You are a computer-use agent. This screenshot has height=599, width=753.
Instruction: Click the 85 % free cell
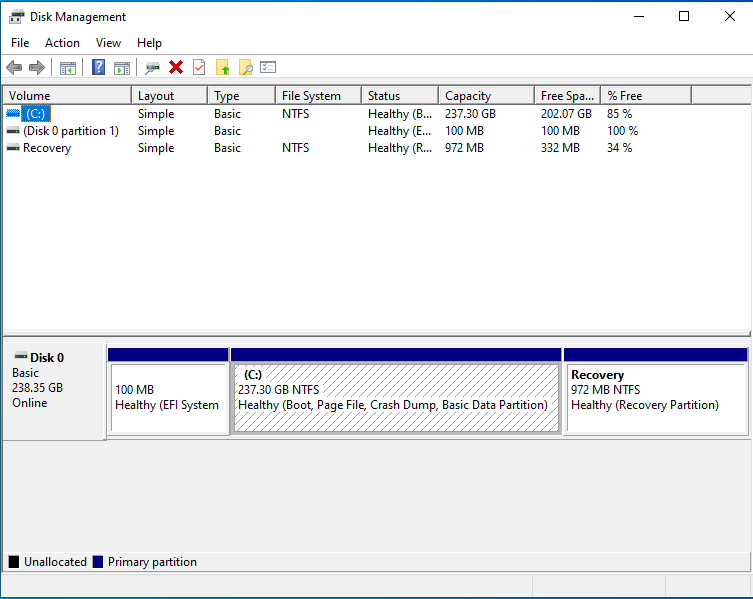619,114
